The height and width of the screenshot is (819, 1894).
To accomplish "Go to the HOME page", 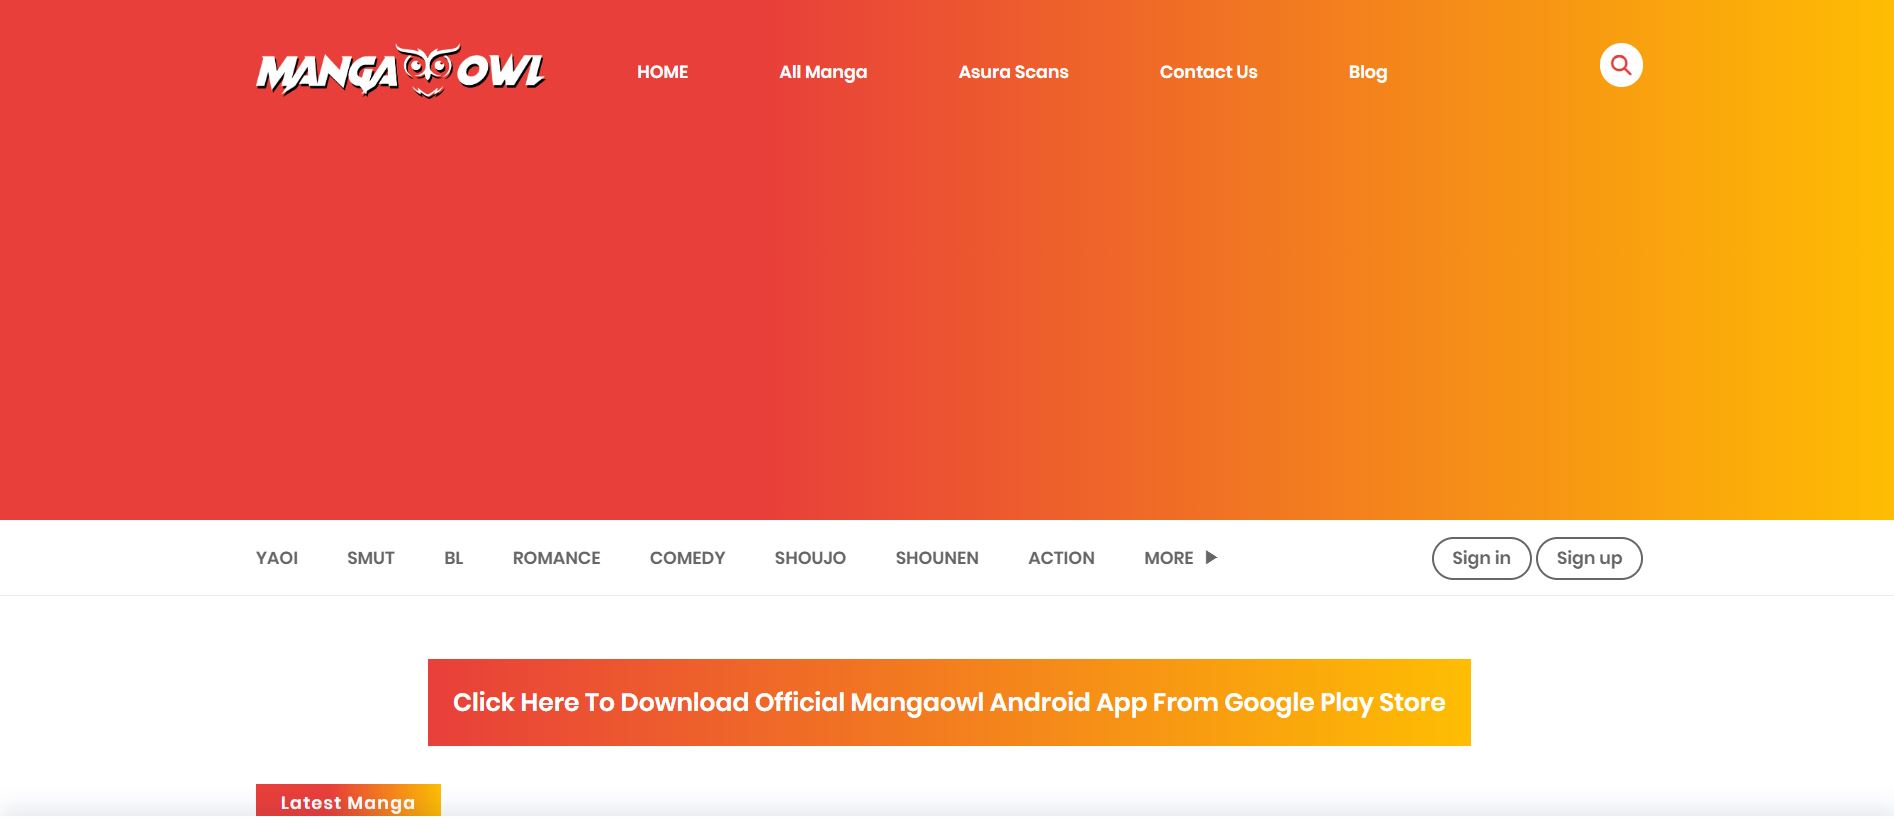I will tap(662, 72).
